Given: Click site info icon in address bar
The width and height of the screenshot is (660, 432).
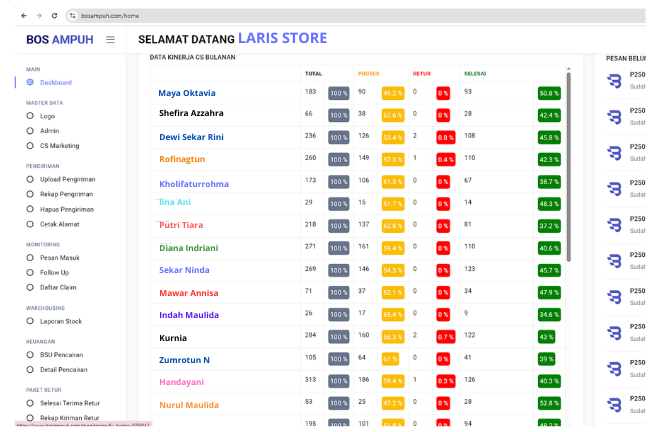Looking at the screenshot, I should pyautogui.click(x=73, y=16).
